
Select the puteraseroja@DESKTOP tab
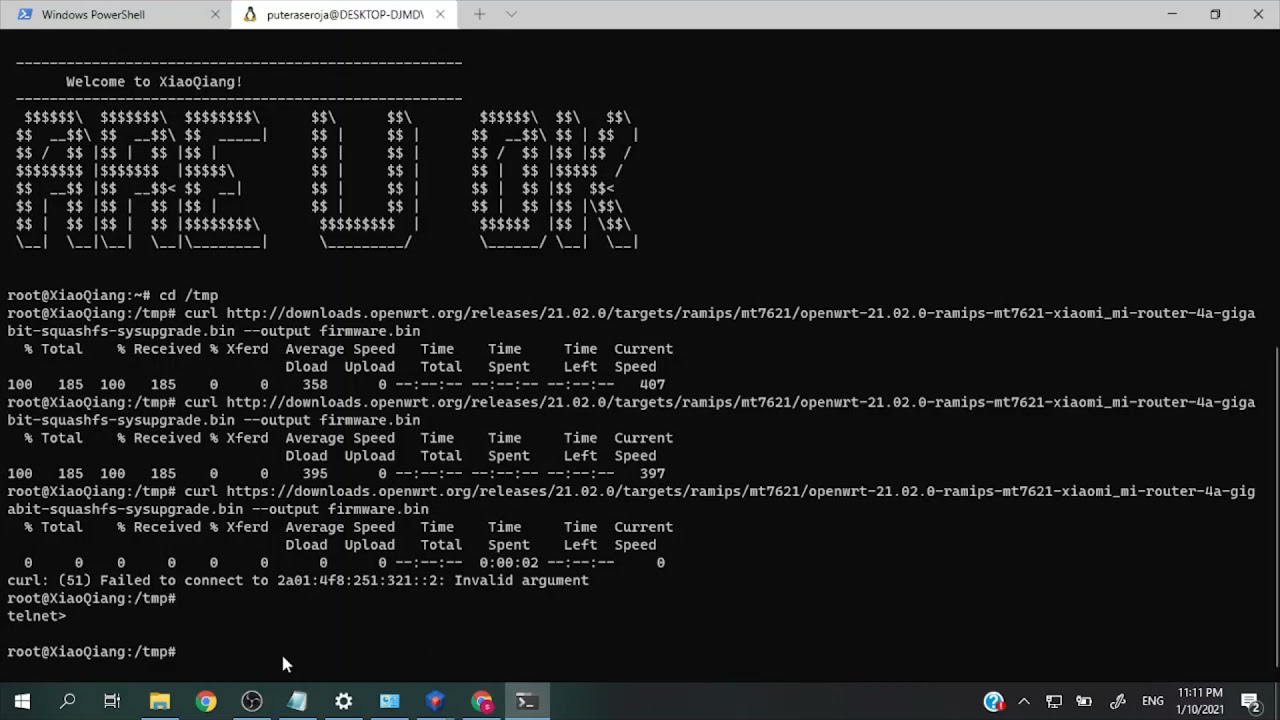(x=345, y=15)
